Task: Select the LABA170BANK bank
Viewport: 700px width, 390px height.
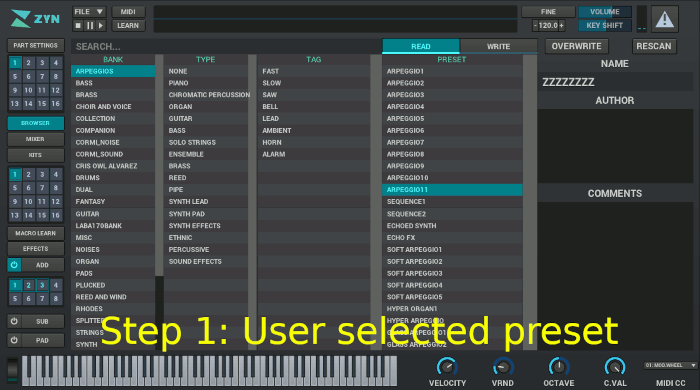Action: [113, 225]
